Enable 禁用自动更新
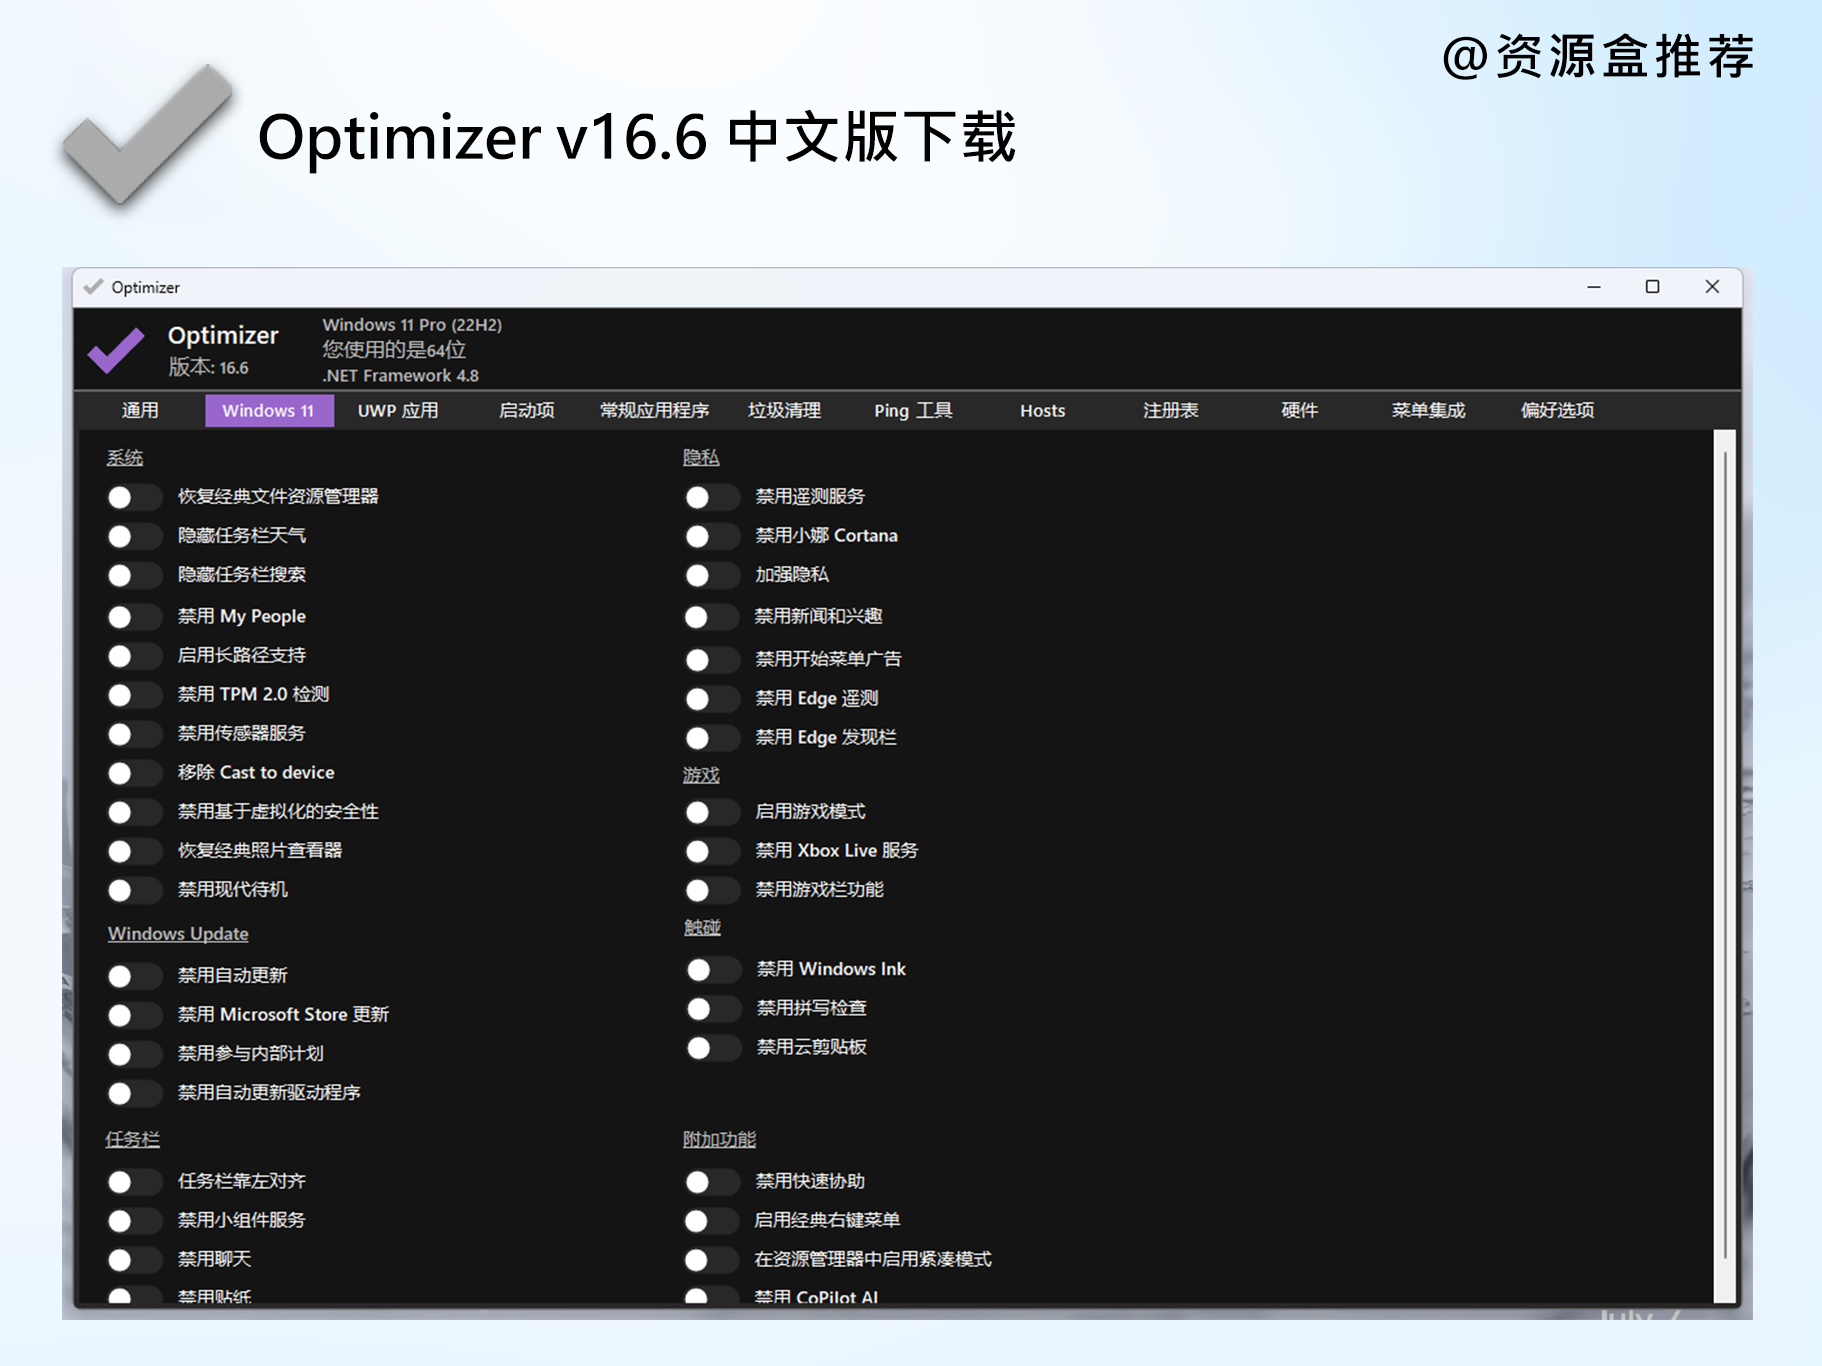The width and height of the screenshot is (1822, 1366). pyautogui.click(x=135, y=975)
